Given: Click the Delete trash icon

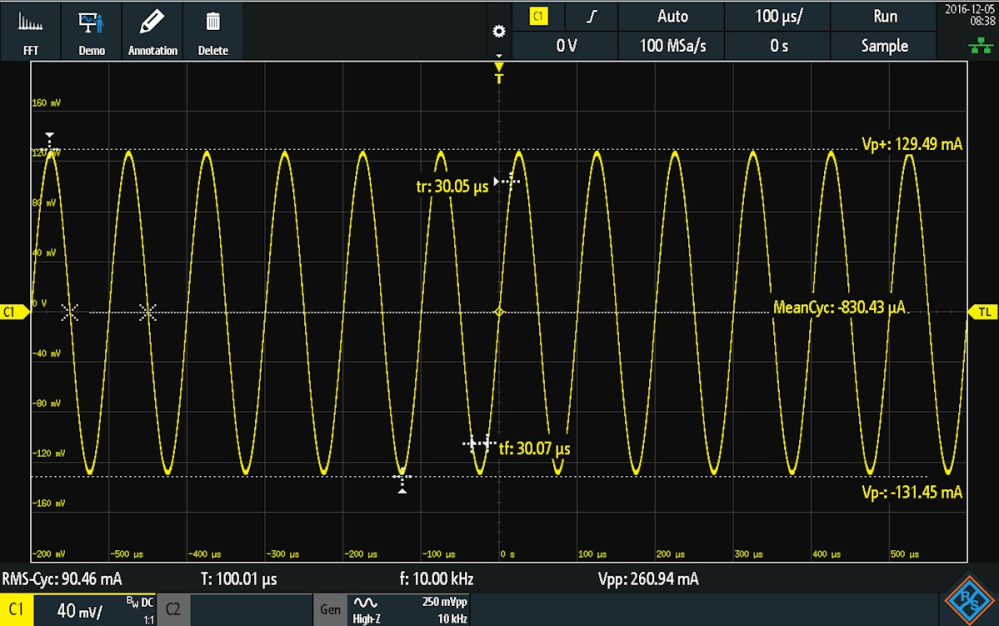Looking at the screenshot, I should 212,30.
